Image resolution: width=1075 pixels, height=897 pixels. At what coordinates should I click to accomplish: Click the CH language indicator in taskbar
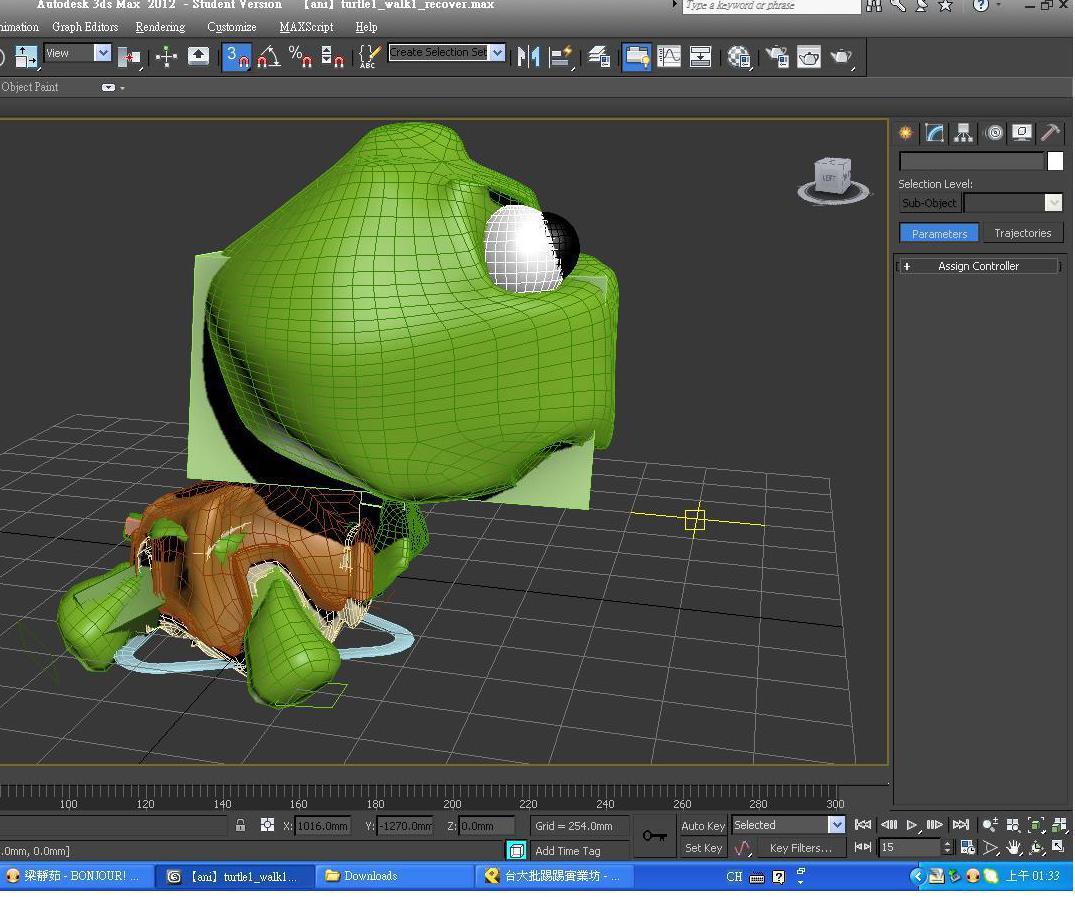[x=734, y=876]
